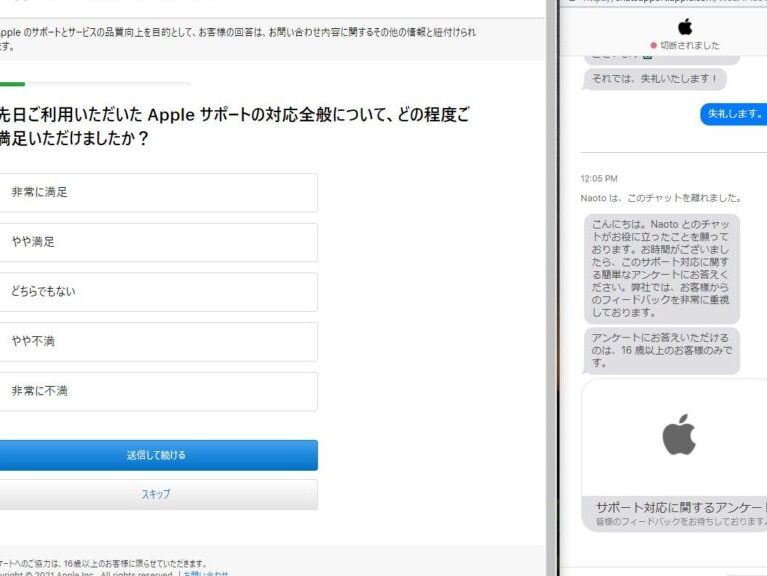Click the Naoto は、このチャットを離れました notice

661,198
